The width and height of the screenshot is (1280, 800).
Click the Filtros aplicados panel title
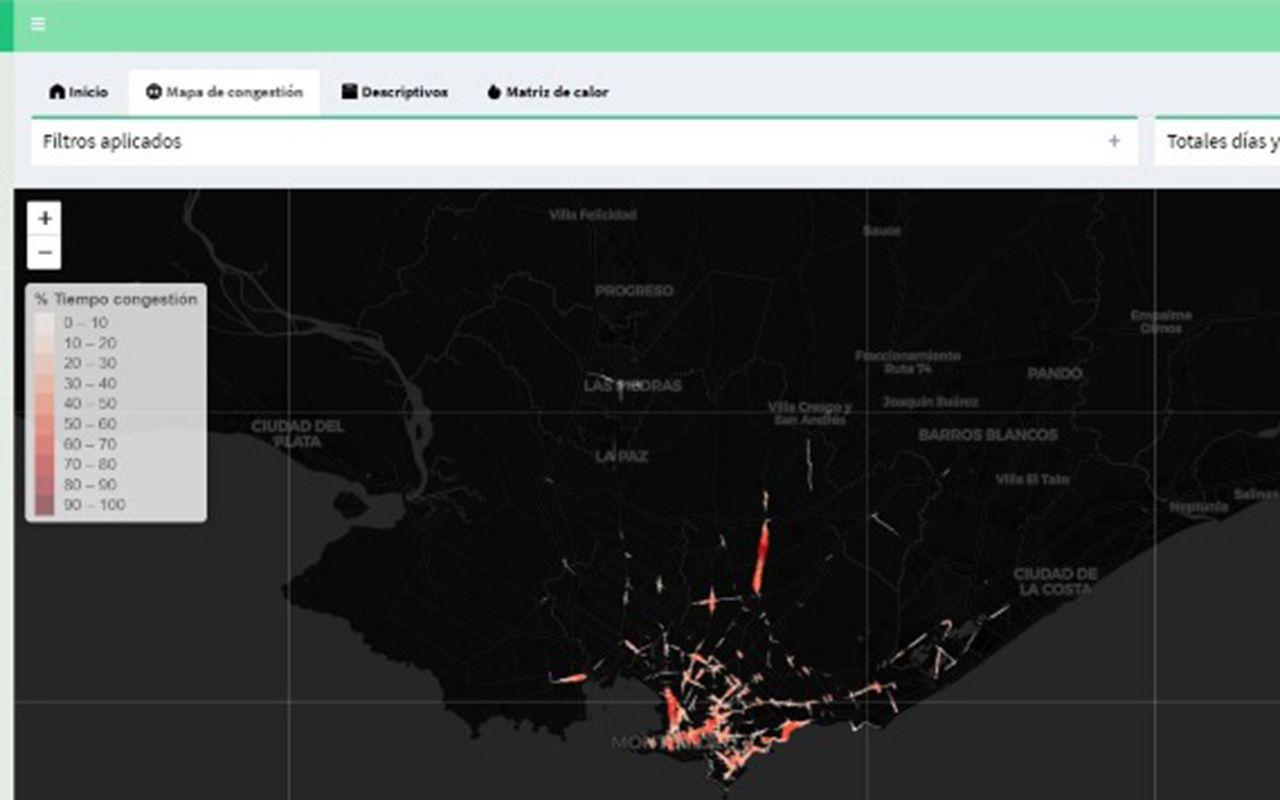[x=112, y=142]
